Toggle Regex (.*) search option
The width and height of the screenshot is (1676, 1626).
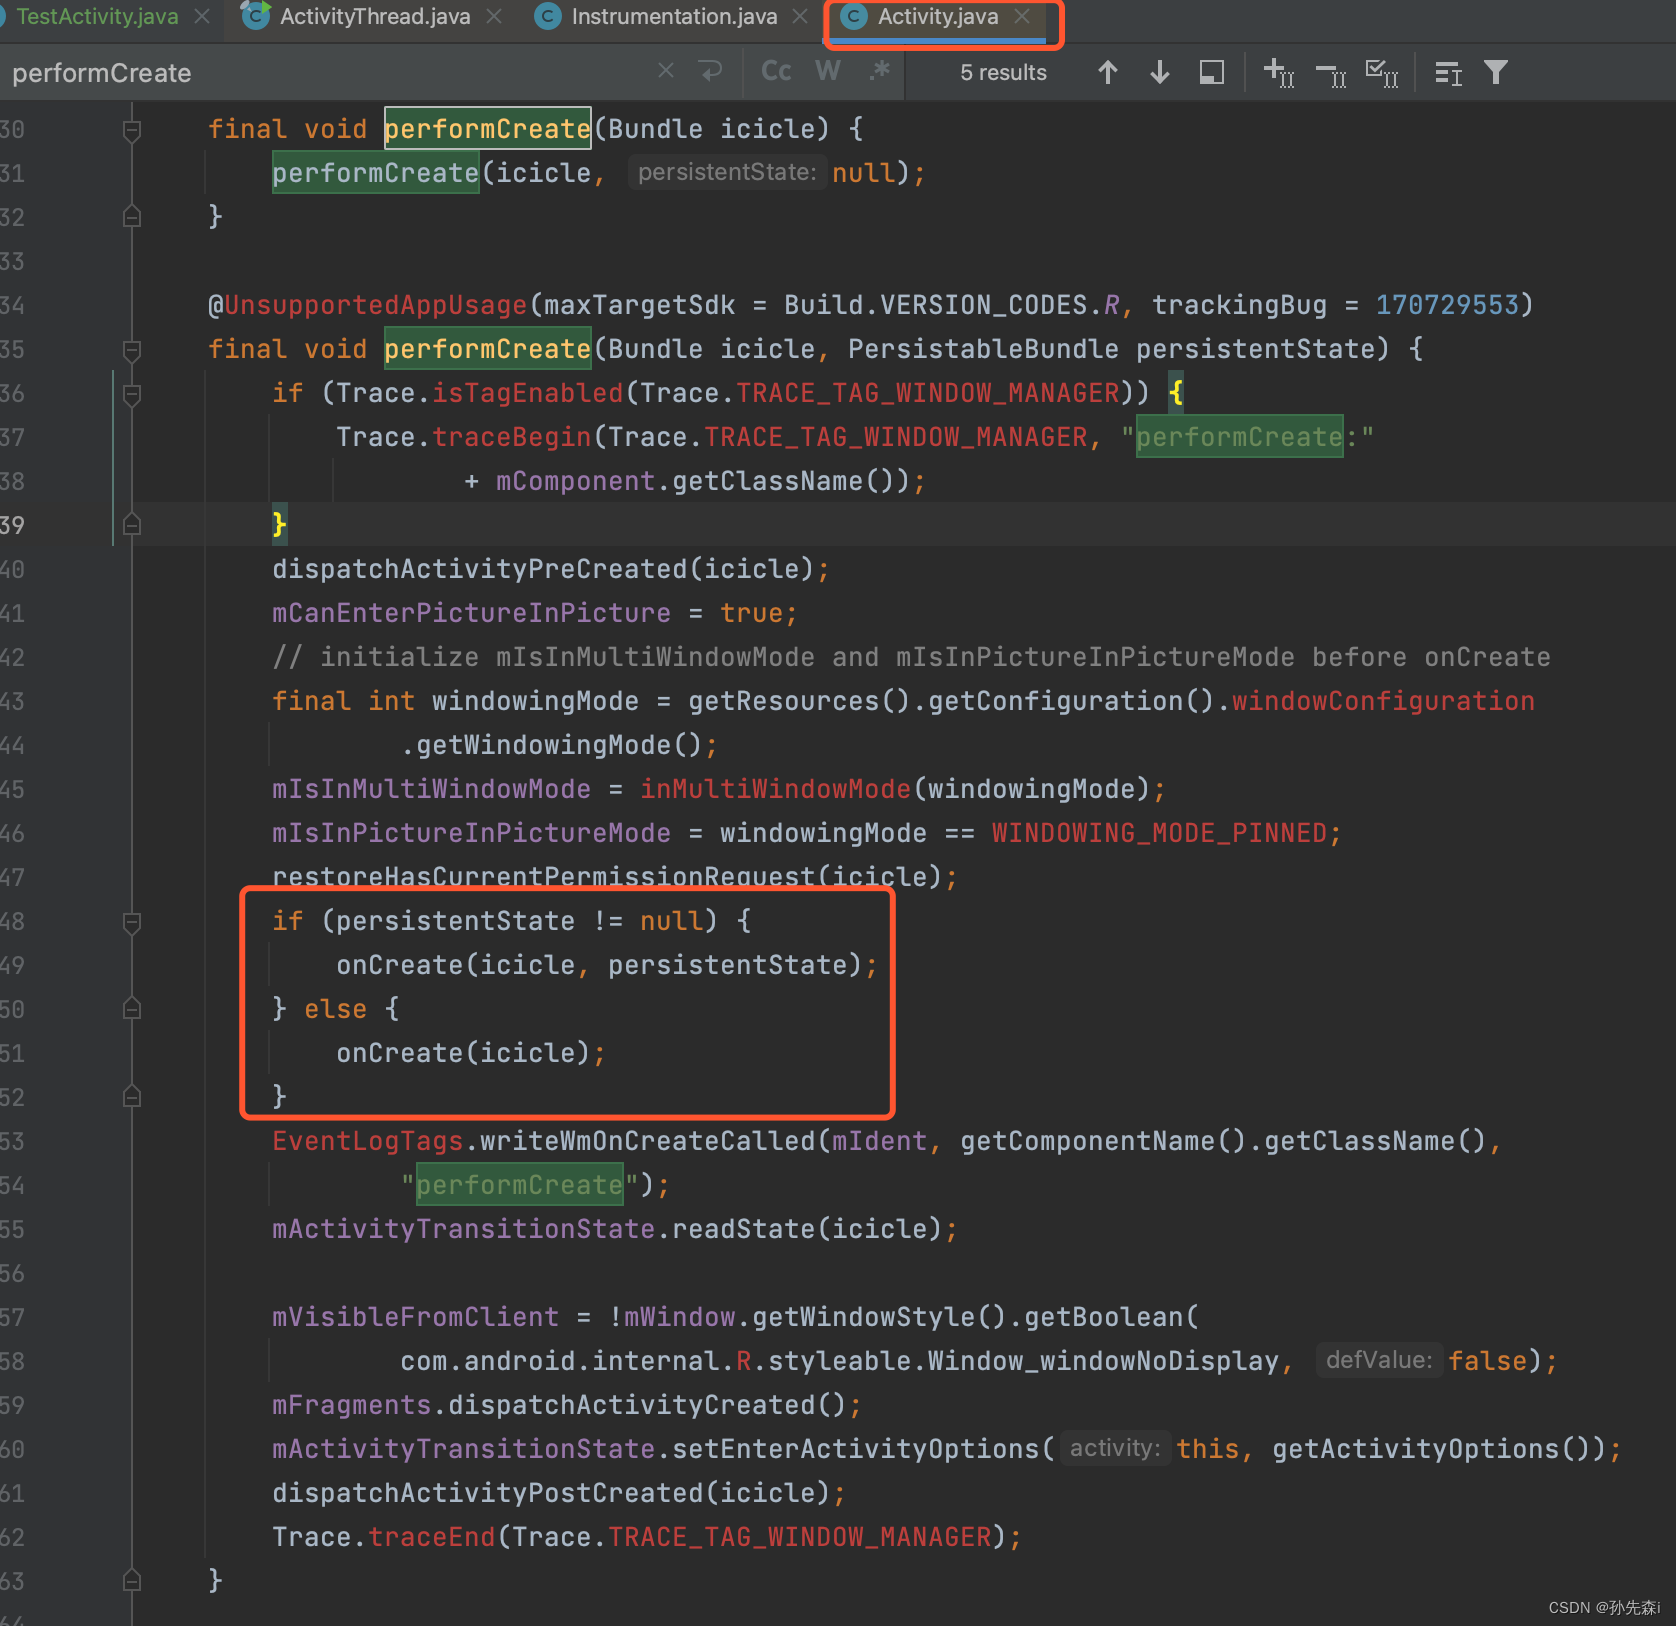(880, 72)
